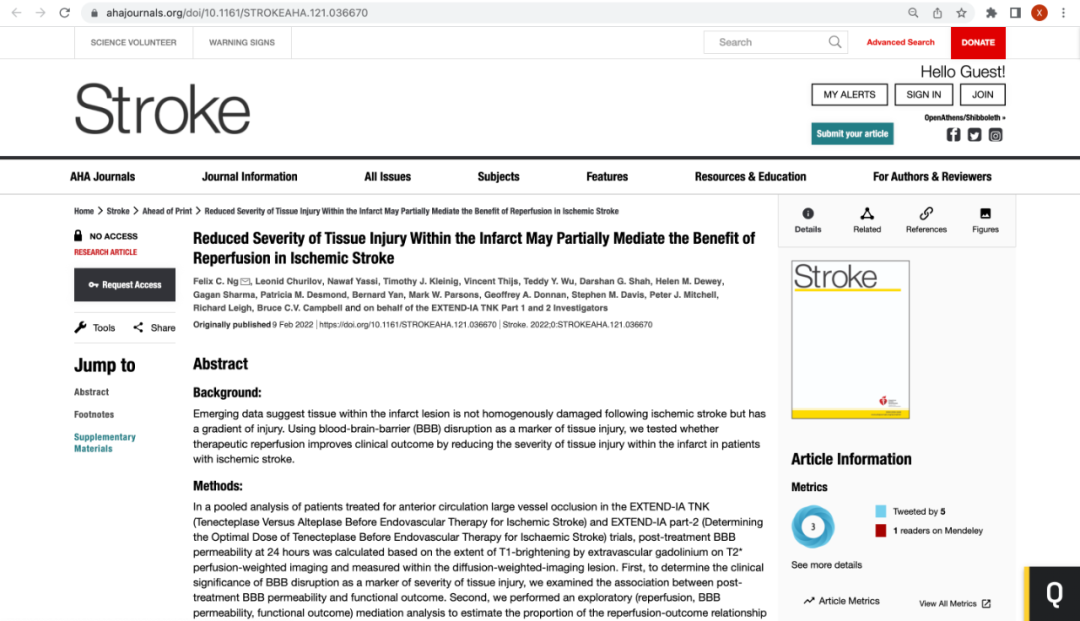Open the article DOI link

tap(408, 324)
